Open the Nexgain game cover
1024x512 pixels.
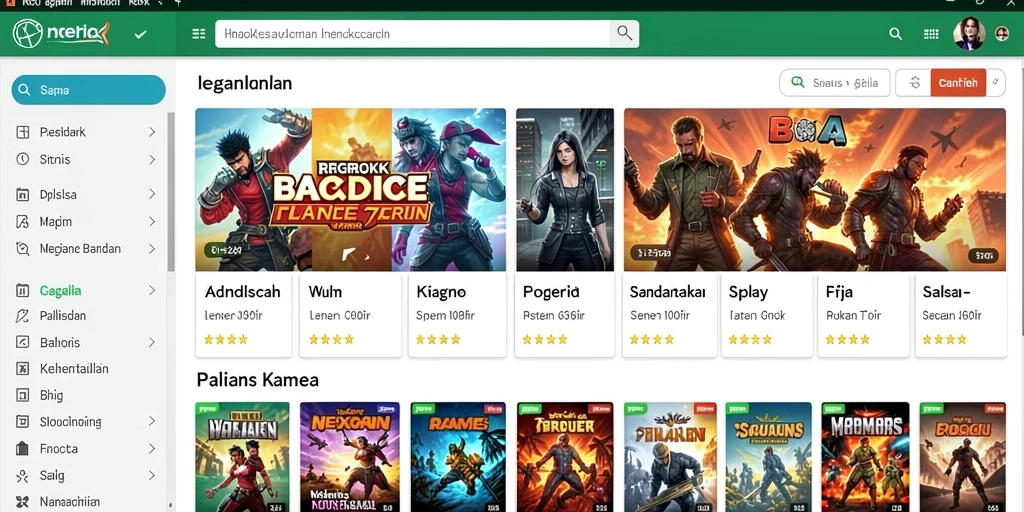point(349,456)
